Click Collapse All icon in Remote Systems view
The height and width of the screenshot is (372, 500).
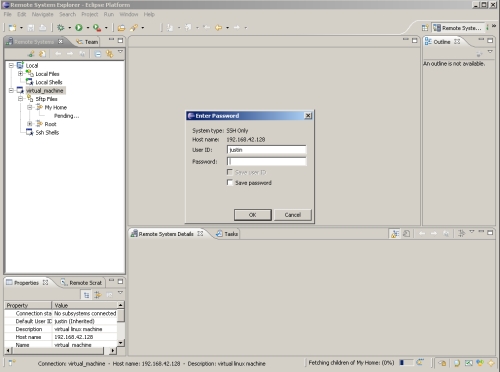(x=98, y=54)
